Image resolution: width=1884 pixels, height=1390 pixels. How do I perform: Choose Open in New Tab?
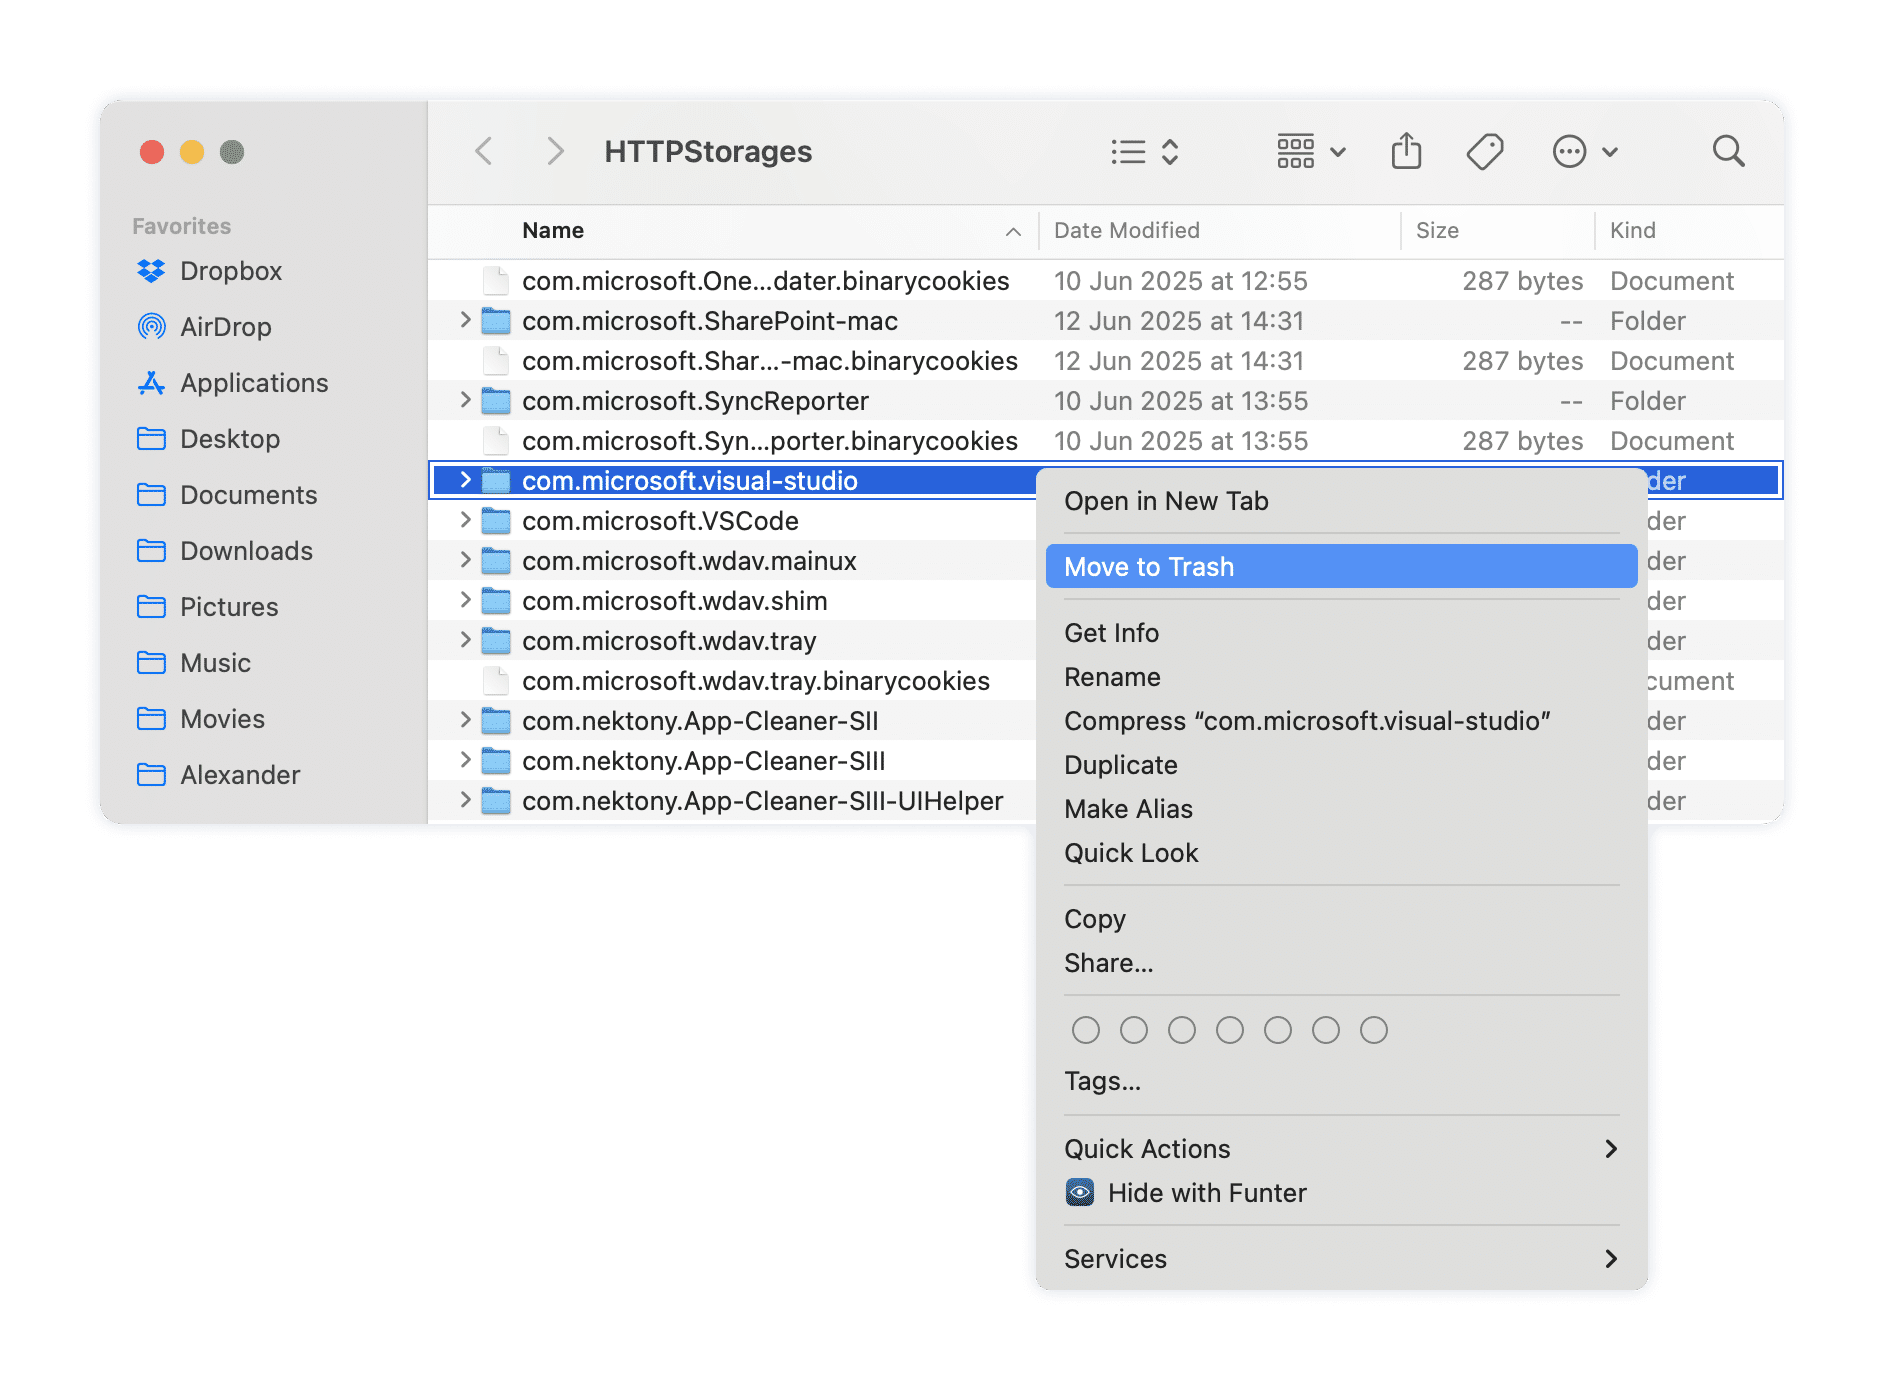[1165, 500]
